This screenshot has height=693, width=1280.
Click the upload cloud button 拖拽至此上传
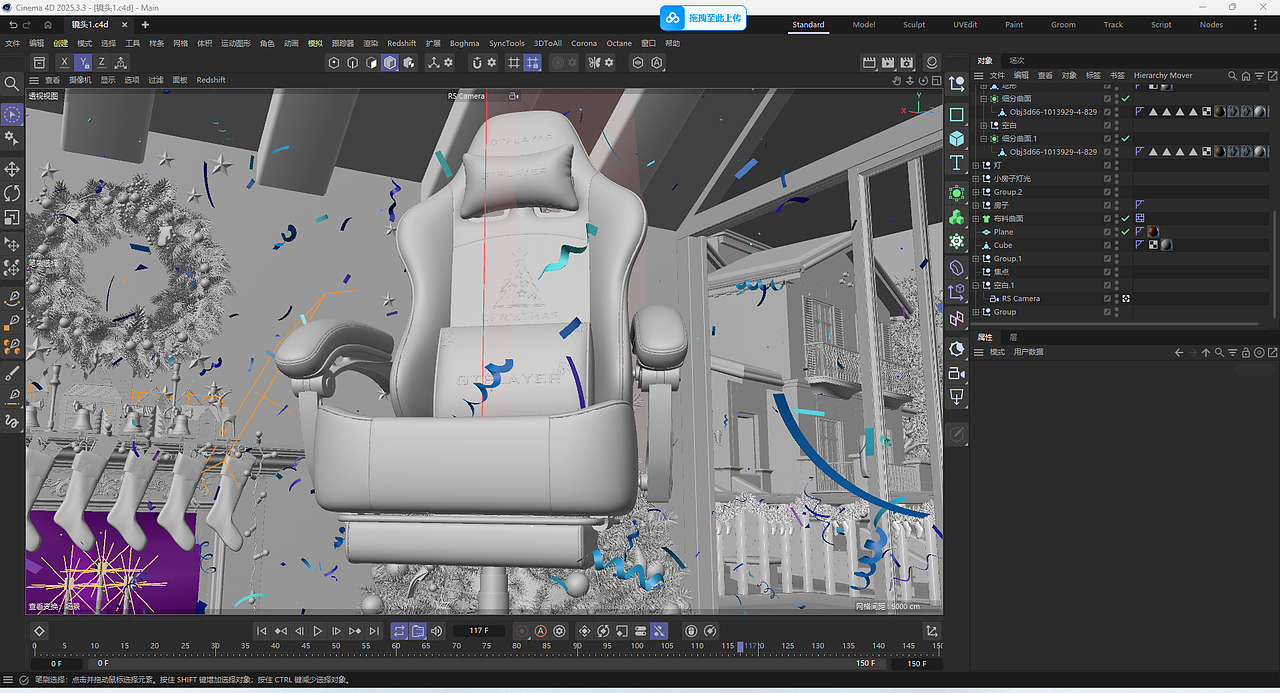point(703,18)
